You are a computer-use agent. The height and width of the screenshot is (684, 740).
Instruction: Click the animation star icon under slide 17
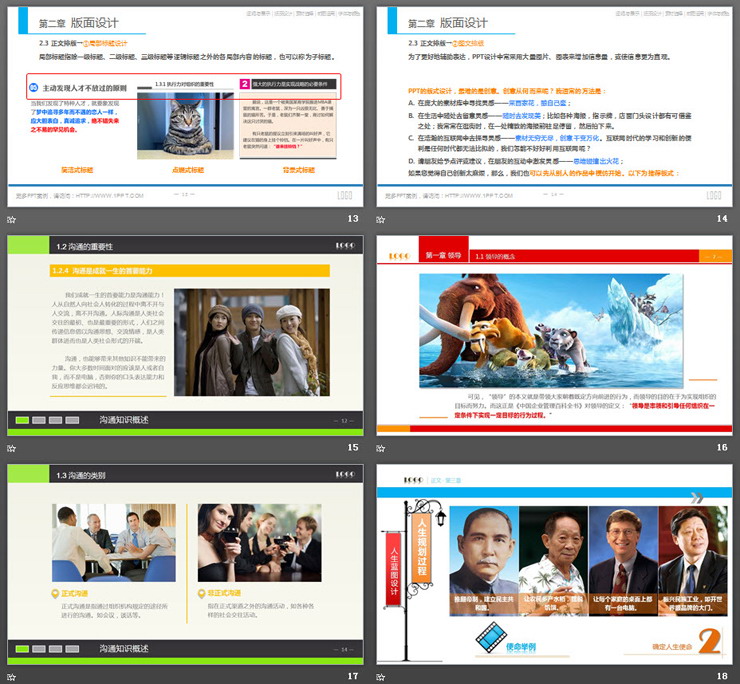pos(12,677)
